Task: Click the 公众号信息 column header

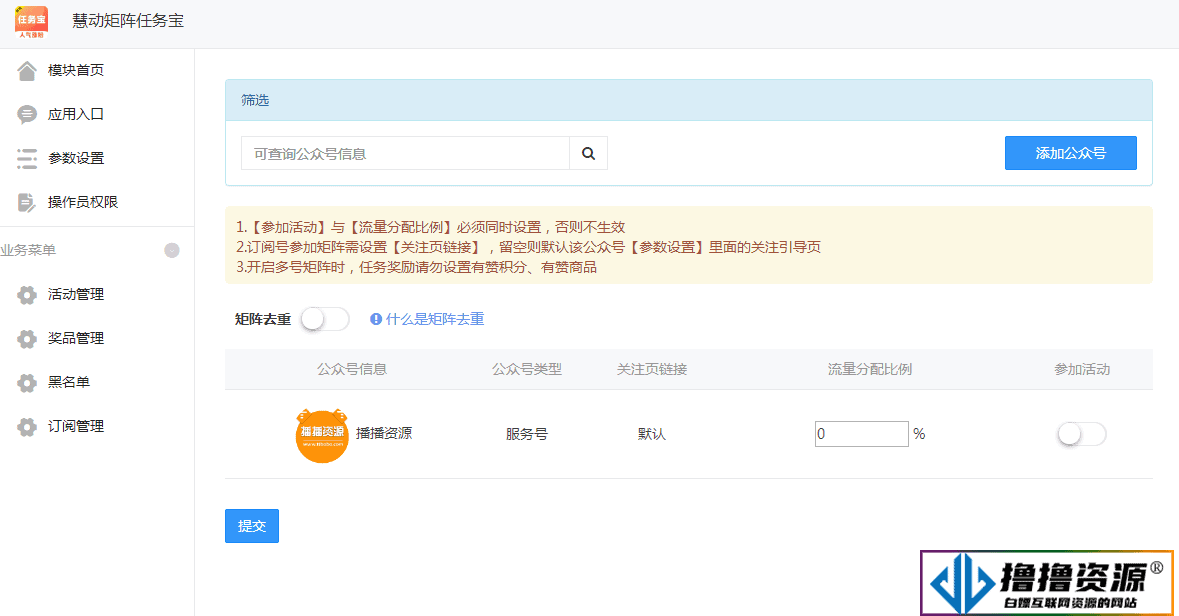Action: [x=352, y=369]
